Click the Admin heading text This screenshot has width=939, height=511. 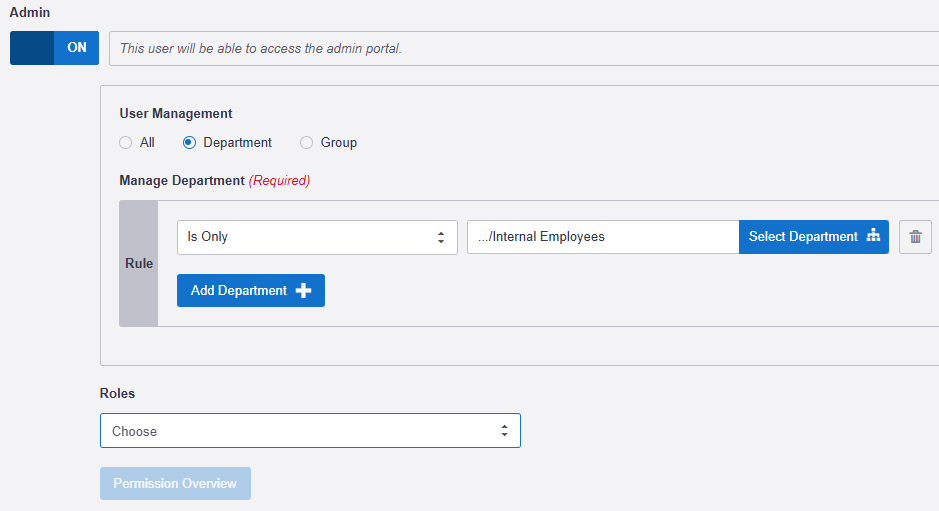pyautogui.click(x=30, y=13)
